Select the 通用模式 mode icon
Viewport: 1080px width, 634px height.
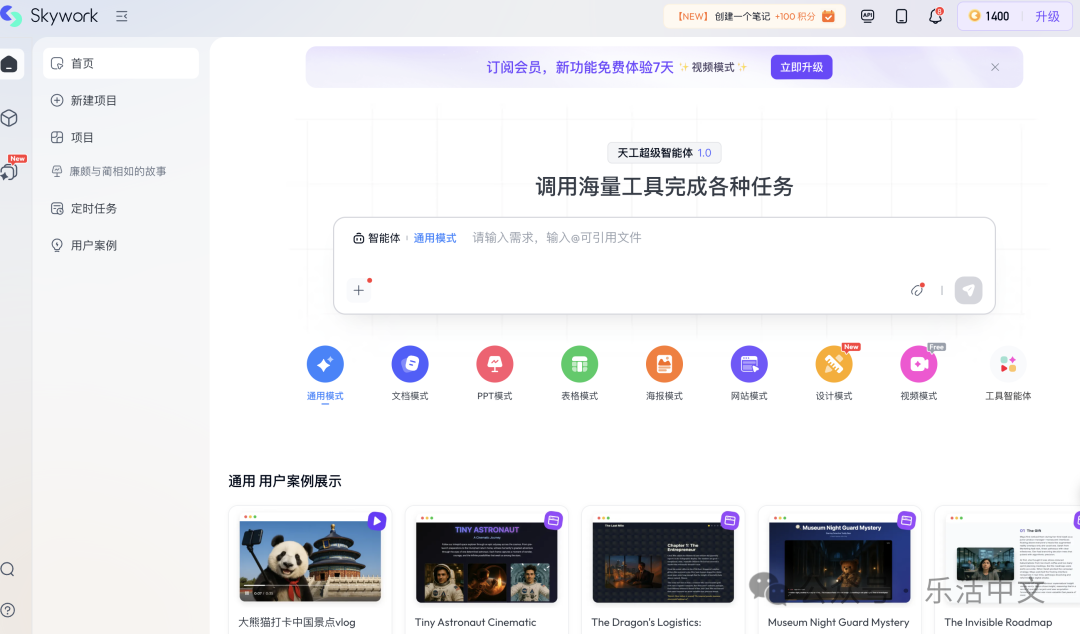325,364
